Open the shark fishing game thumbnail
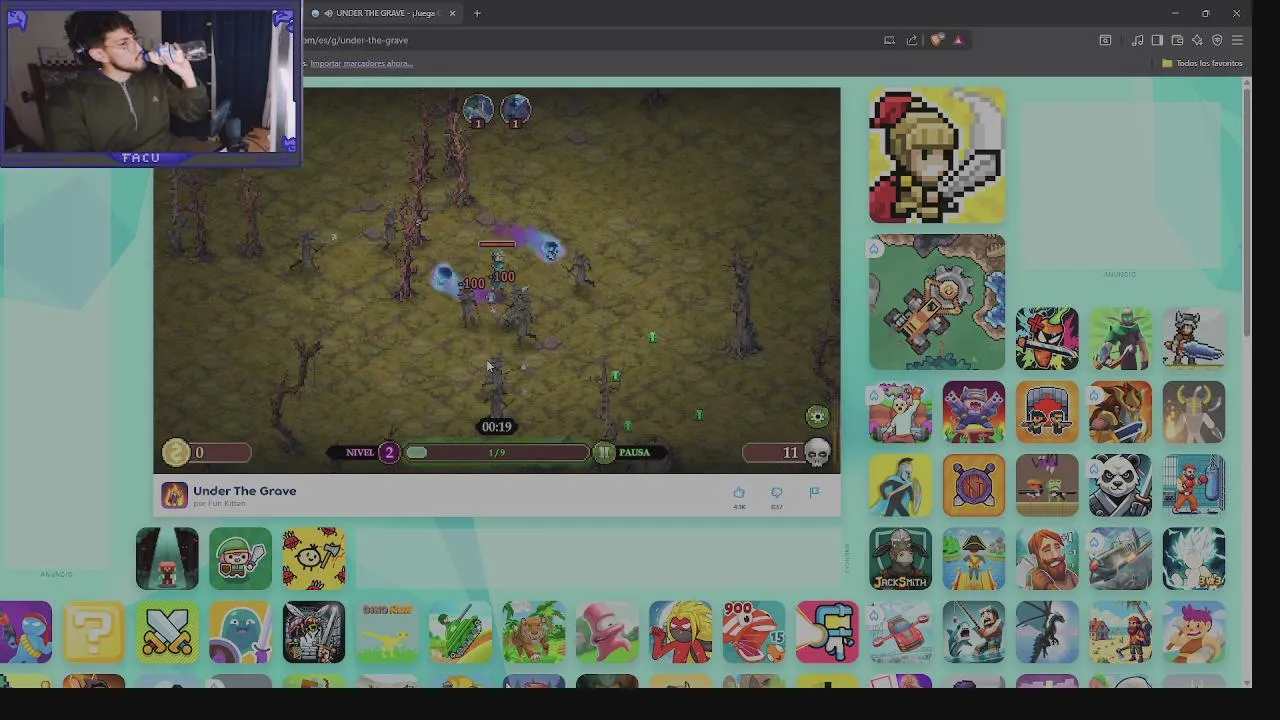 (974, 632)
